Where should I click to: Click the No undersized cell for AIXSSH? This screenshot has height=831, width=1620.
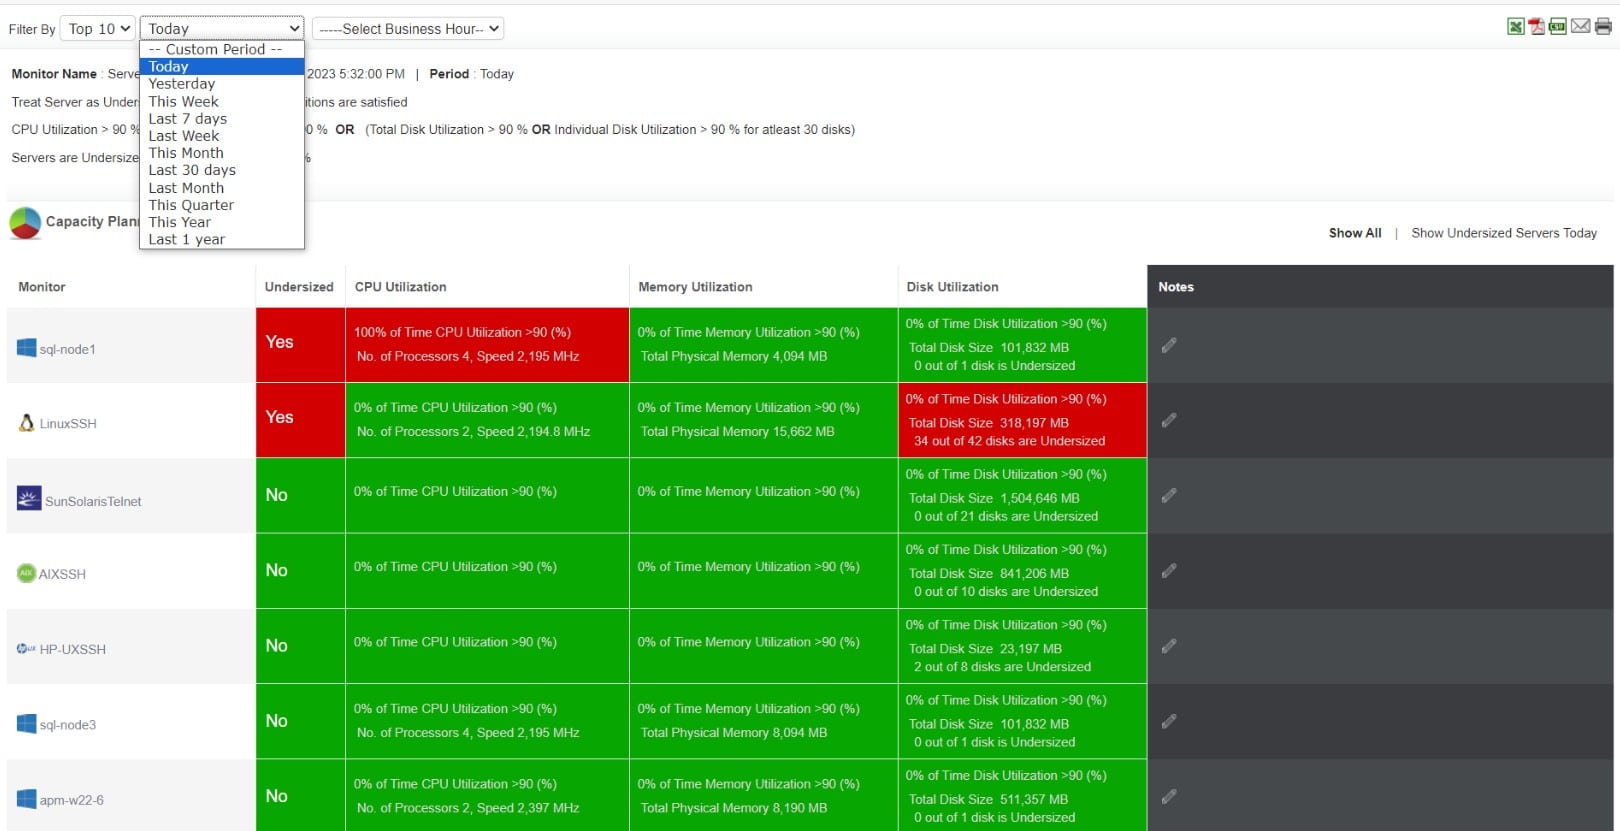(300, 571)
